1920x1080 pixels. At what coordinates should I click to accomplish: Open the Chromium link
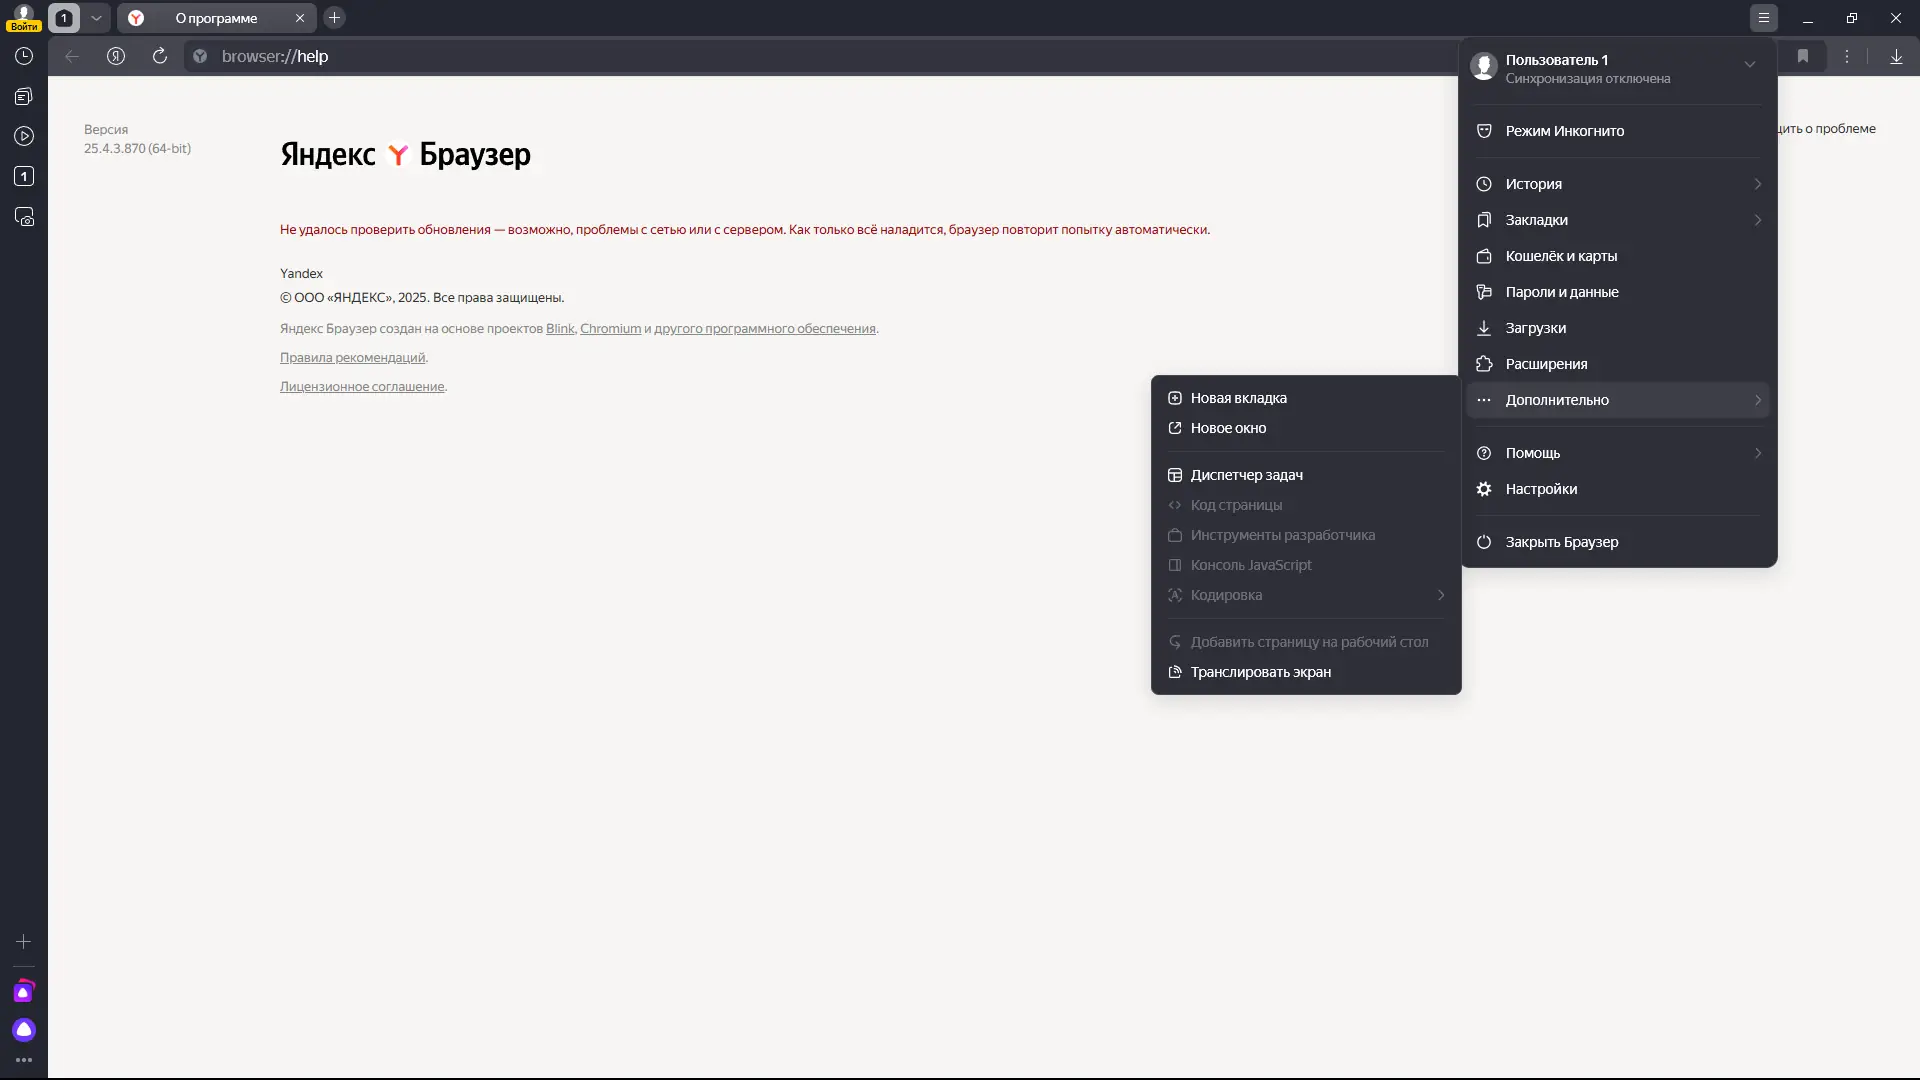pyautogui.click(x=610, y=329)
